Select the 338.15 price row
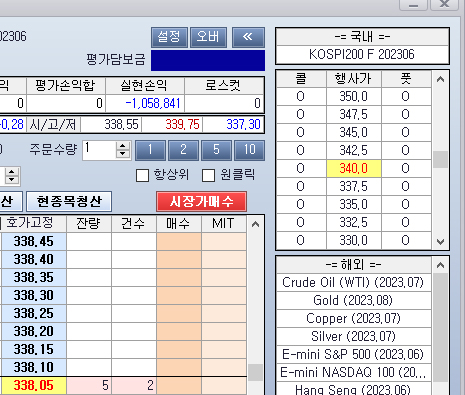This screenshot has height=395, width=465. [33, 349]
